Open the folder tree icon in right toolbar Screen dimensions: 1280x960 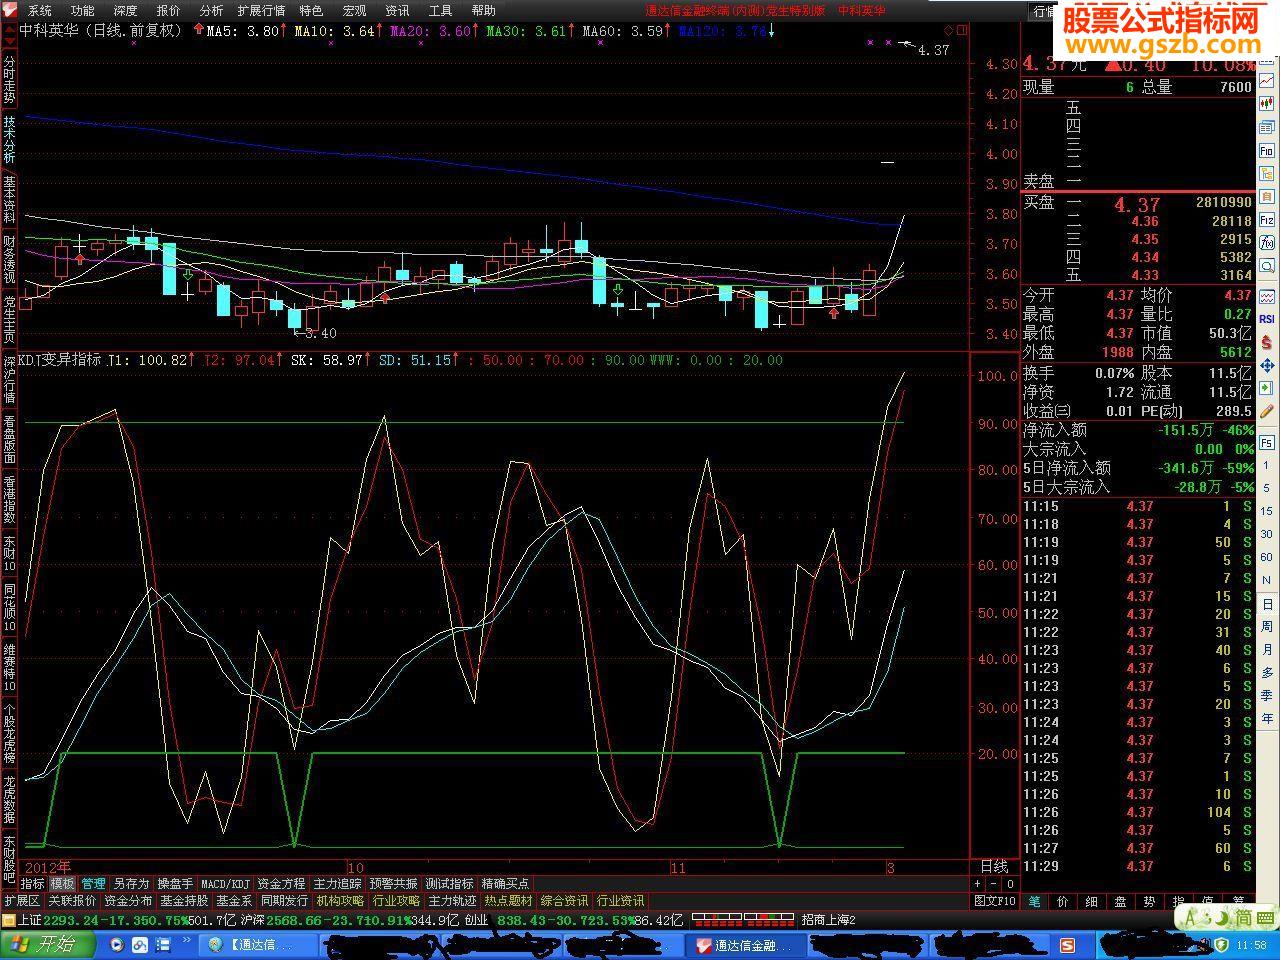pos(1267,174)
